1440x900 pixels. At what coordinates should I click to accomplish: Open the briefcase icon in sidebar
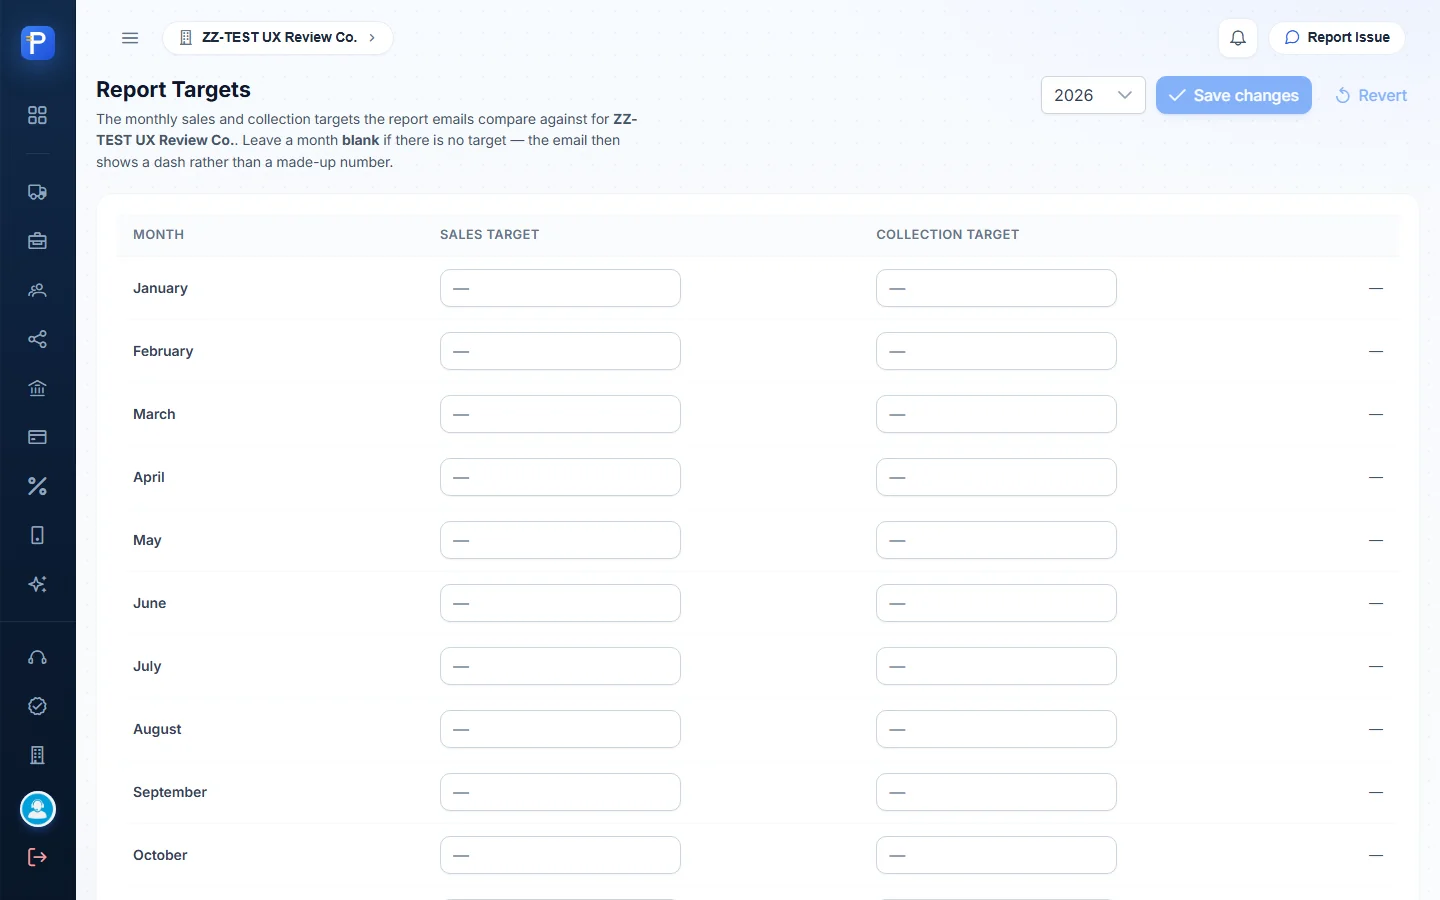(x=37, y=241)
